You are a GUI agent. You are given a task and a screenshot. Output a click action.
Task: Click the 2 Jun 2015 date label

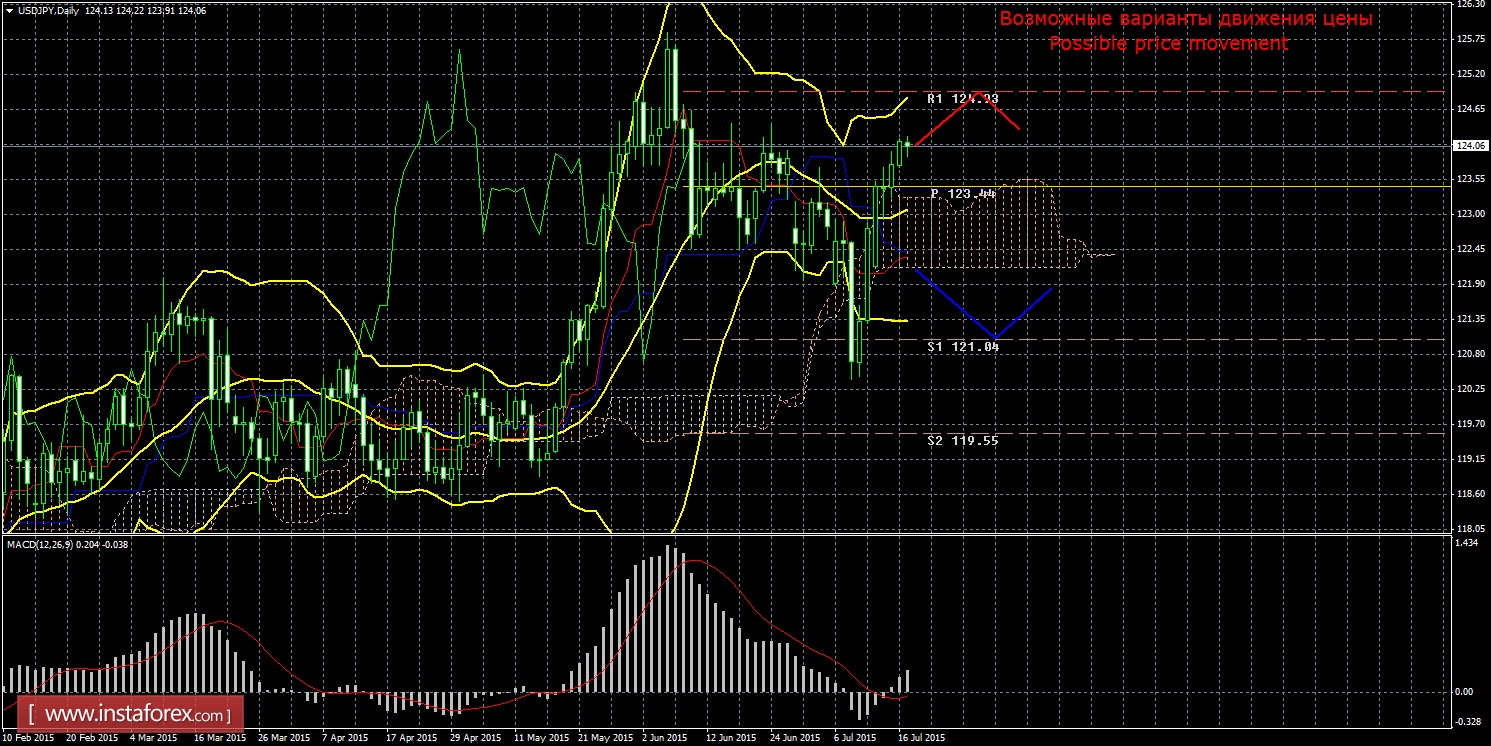(663, 738)
